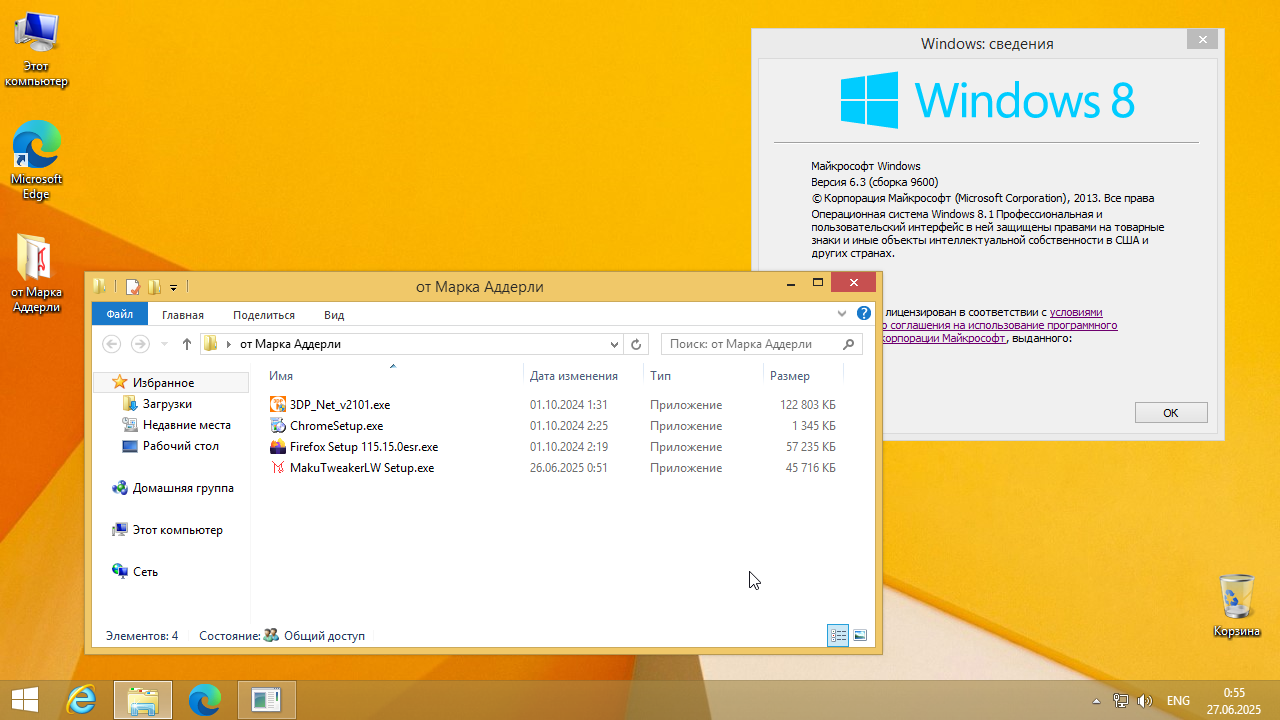
Task: Open Этот компьютер desktop icon
Action: [36, 50]
